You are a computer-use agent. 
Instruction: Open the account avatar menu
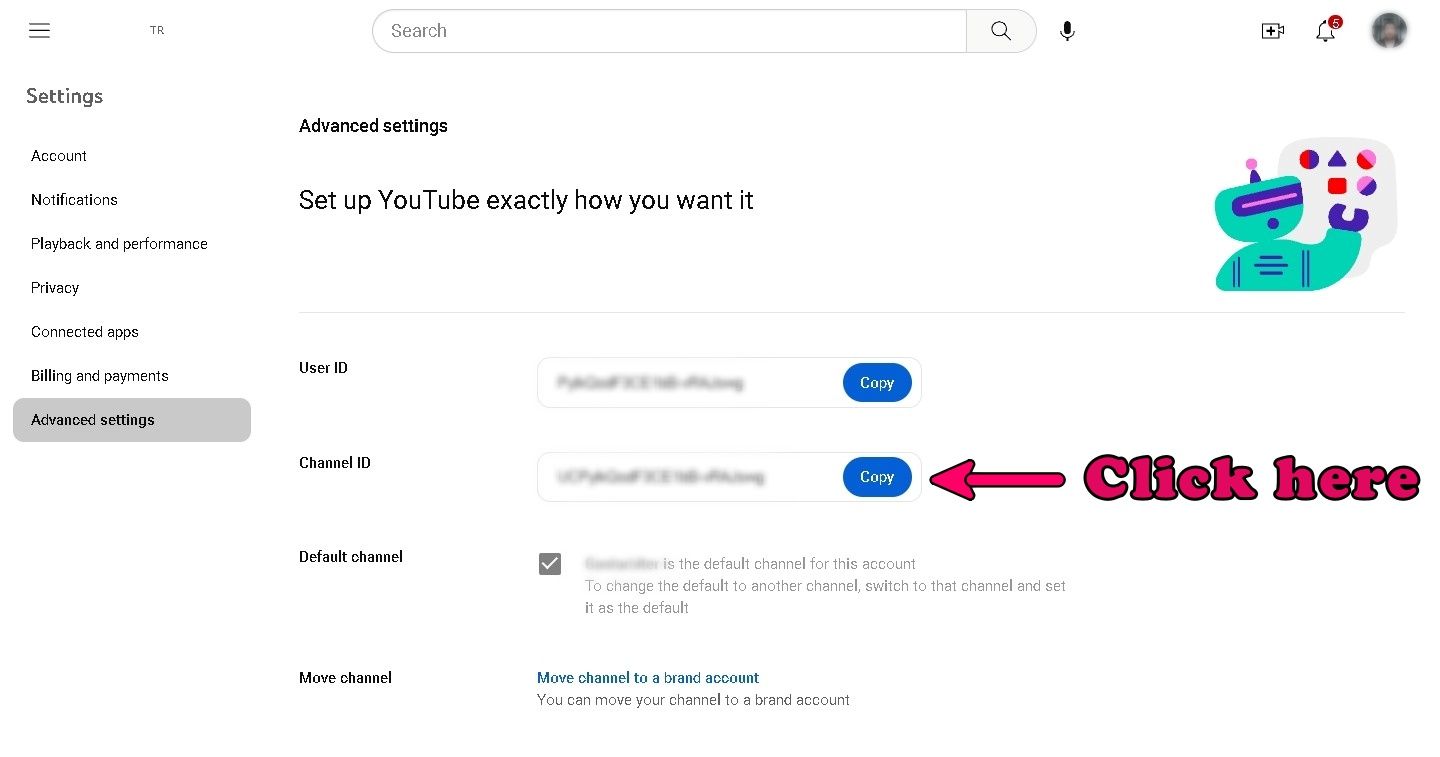point(1389,30)
